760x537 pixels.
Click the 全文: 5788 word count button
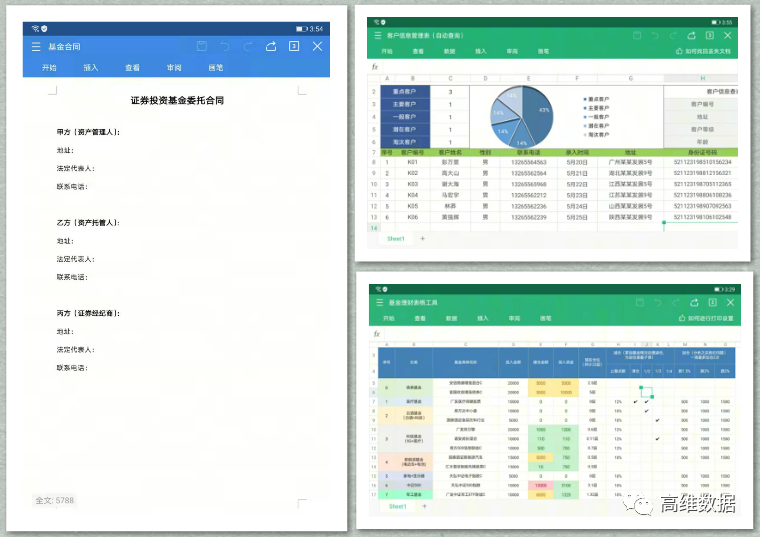click(x=55, y=500)
